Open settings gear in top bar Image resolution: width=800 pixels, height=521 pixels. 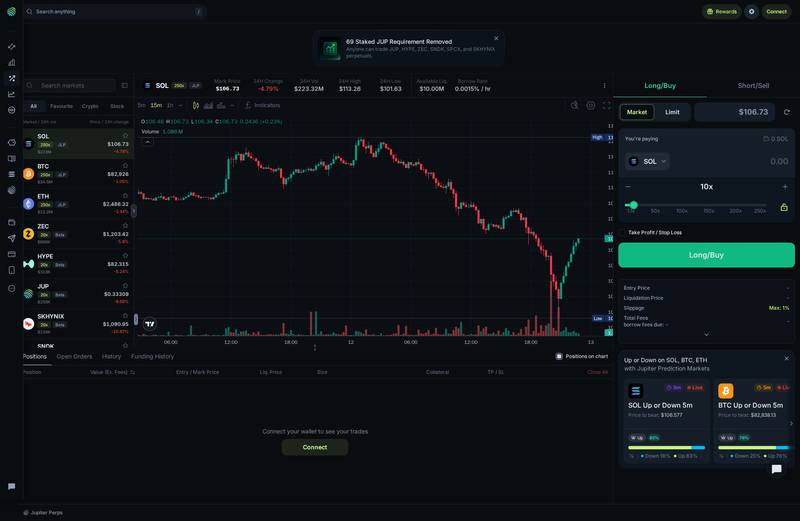(751, 11)
